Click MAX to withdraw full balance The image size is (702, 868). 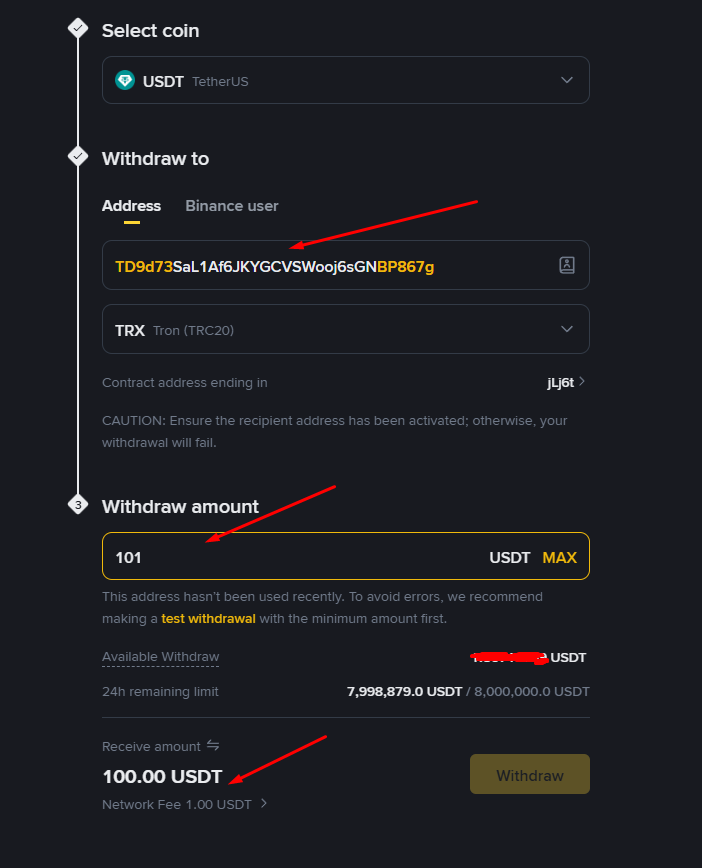click(559, 557)
